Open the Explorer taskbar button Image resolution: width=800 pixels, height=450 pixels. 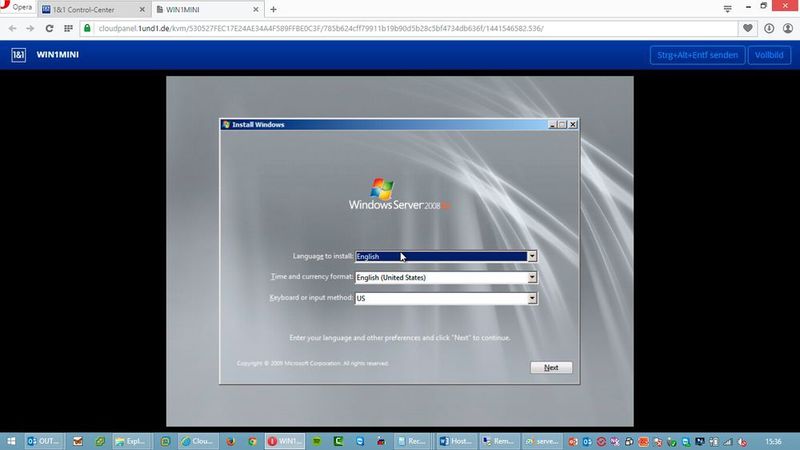coord(131,441)
